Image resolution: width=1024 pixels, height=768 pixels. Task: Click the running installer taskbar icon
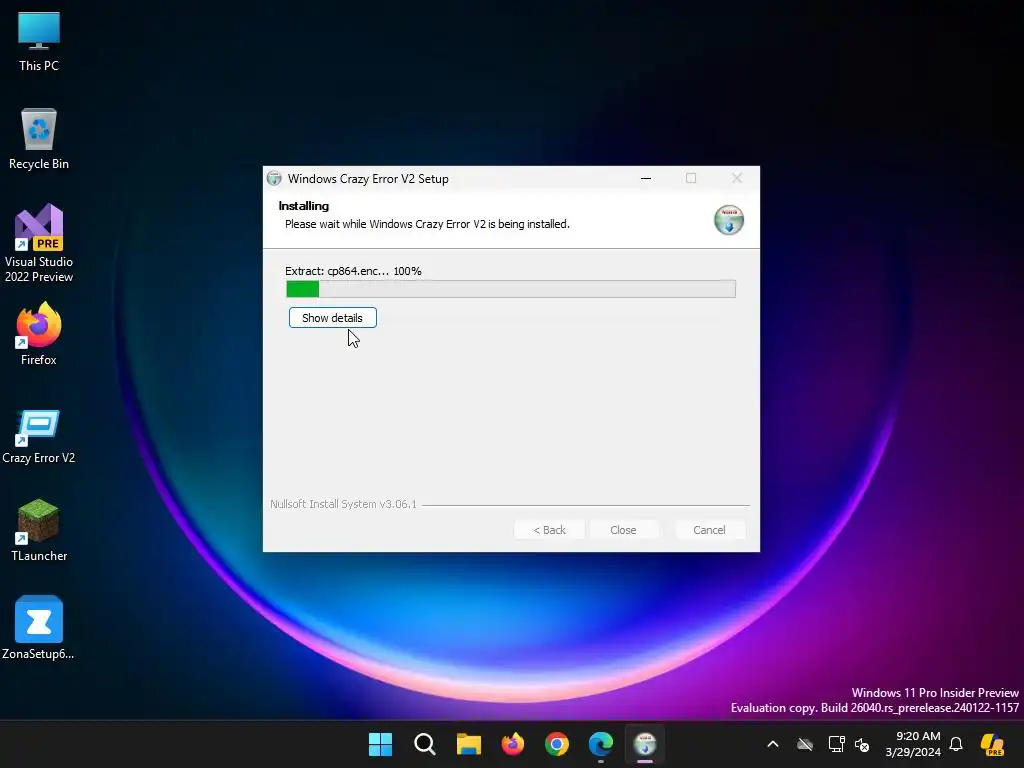coord(645,744)
